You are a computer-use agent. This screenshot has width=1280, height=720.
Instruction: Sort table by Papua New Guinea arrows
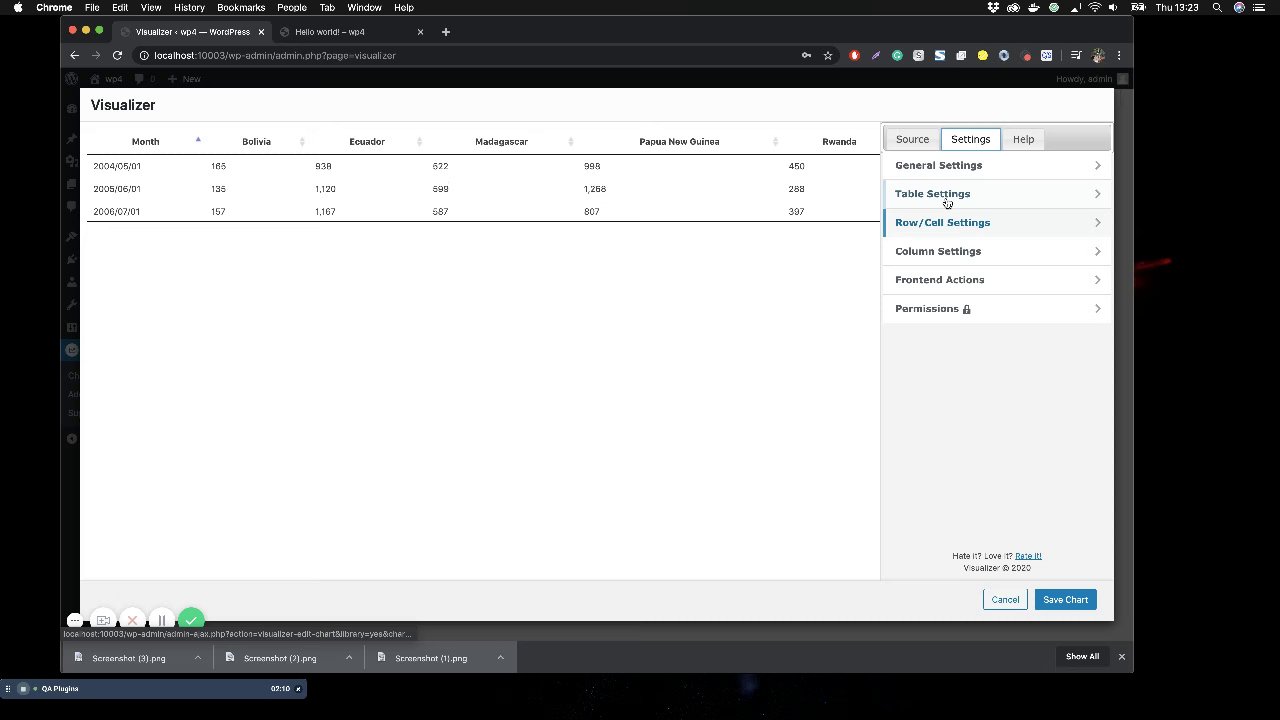coord(775,141)
